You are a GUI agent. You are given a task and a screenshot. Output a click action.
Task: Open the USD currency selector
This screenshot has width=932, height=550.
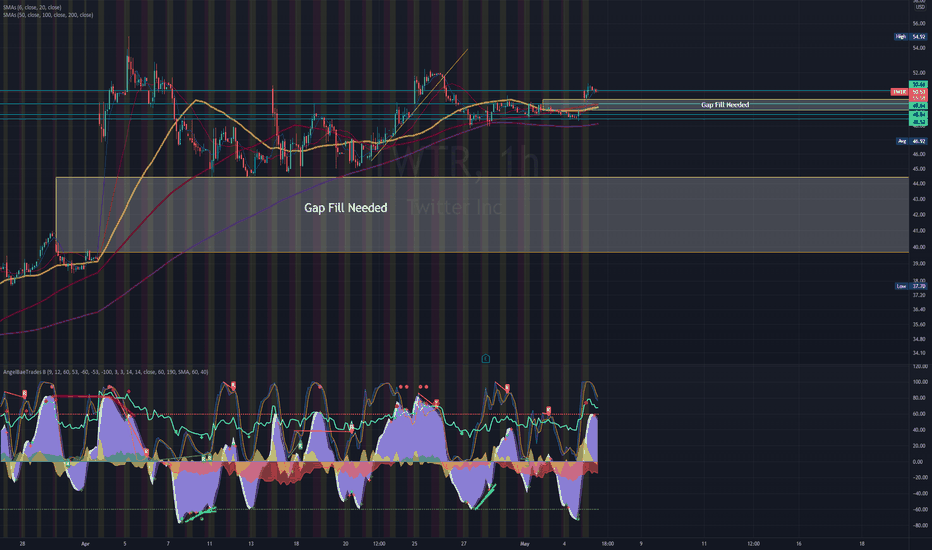920,7
